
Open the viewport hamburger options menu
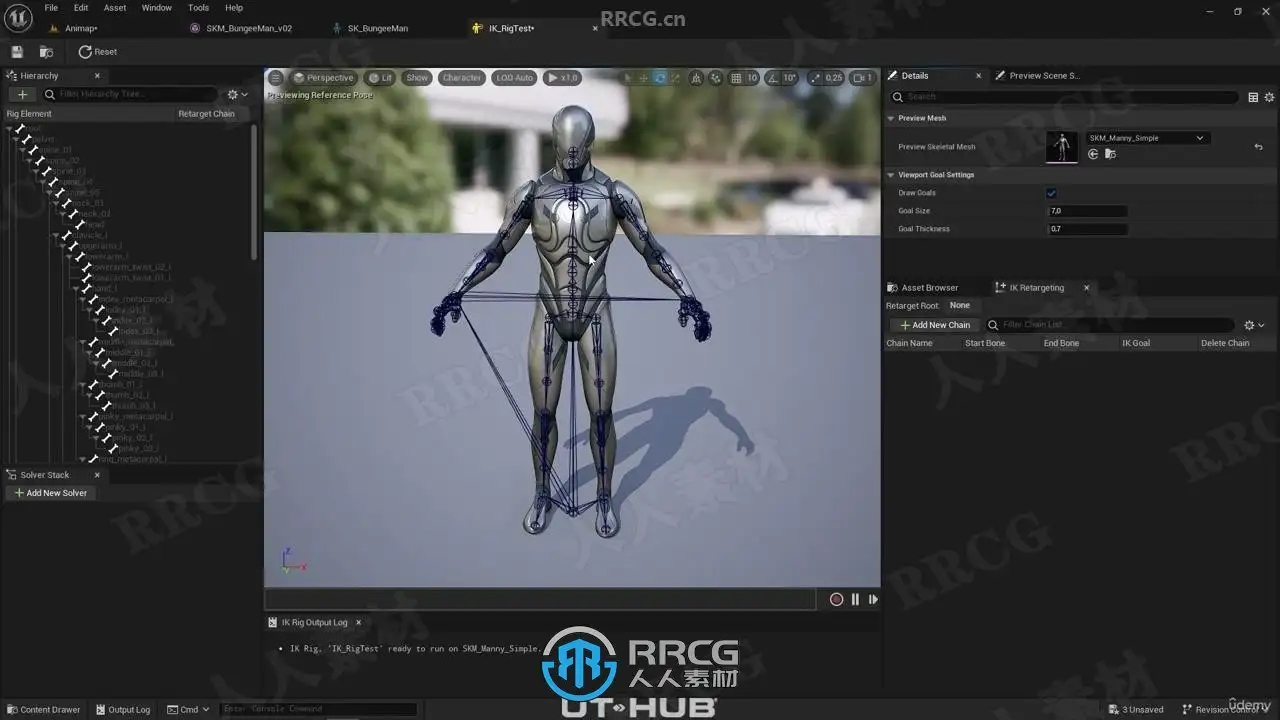point(276,78)
